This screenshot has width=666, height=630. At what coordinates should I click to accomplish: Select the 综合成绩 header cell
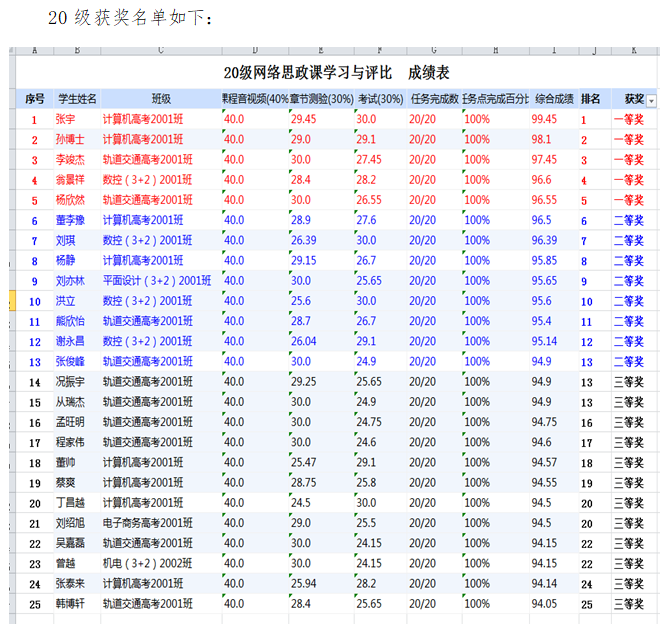(x=553, y=99)
